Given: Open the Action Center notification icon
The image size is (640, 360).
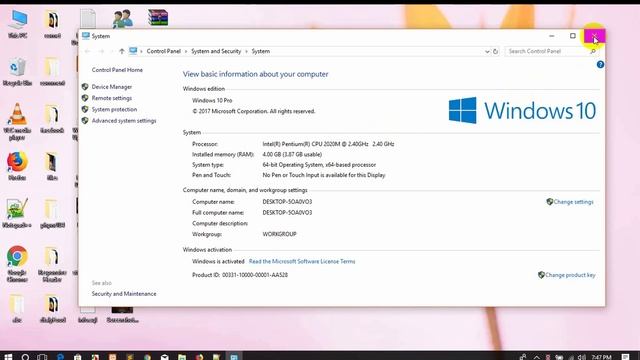Looking at the screenshot, I should pos(625,357).
